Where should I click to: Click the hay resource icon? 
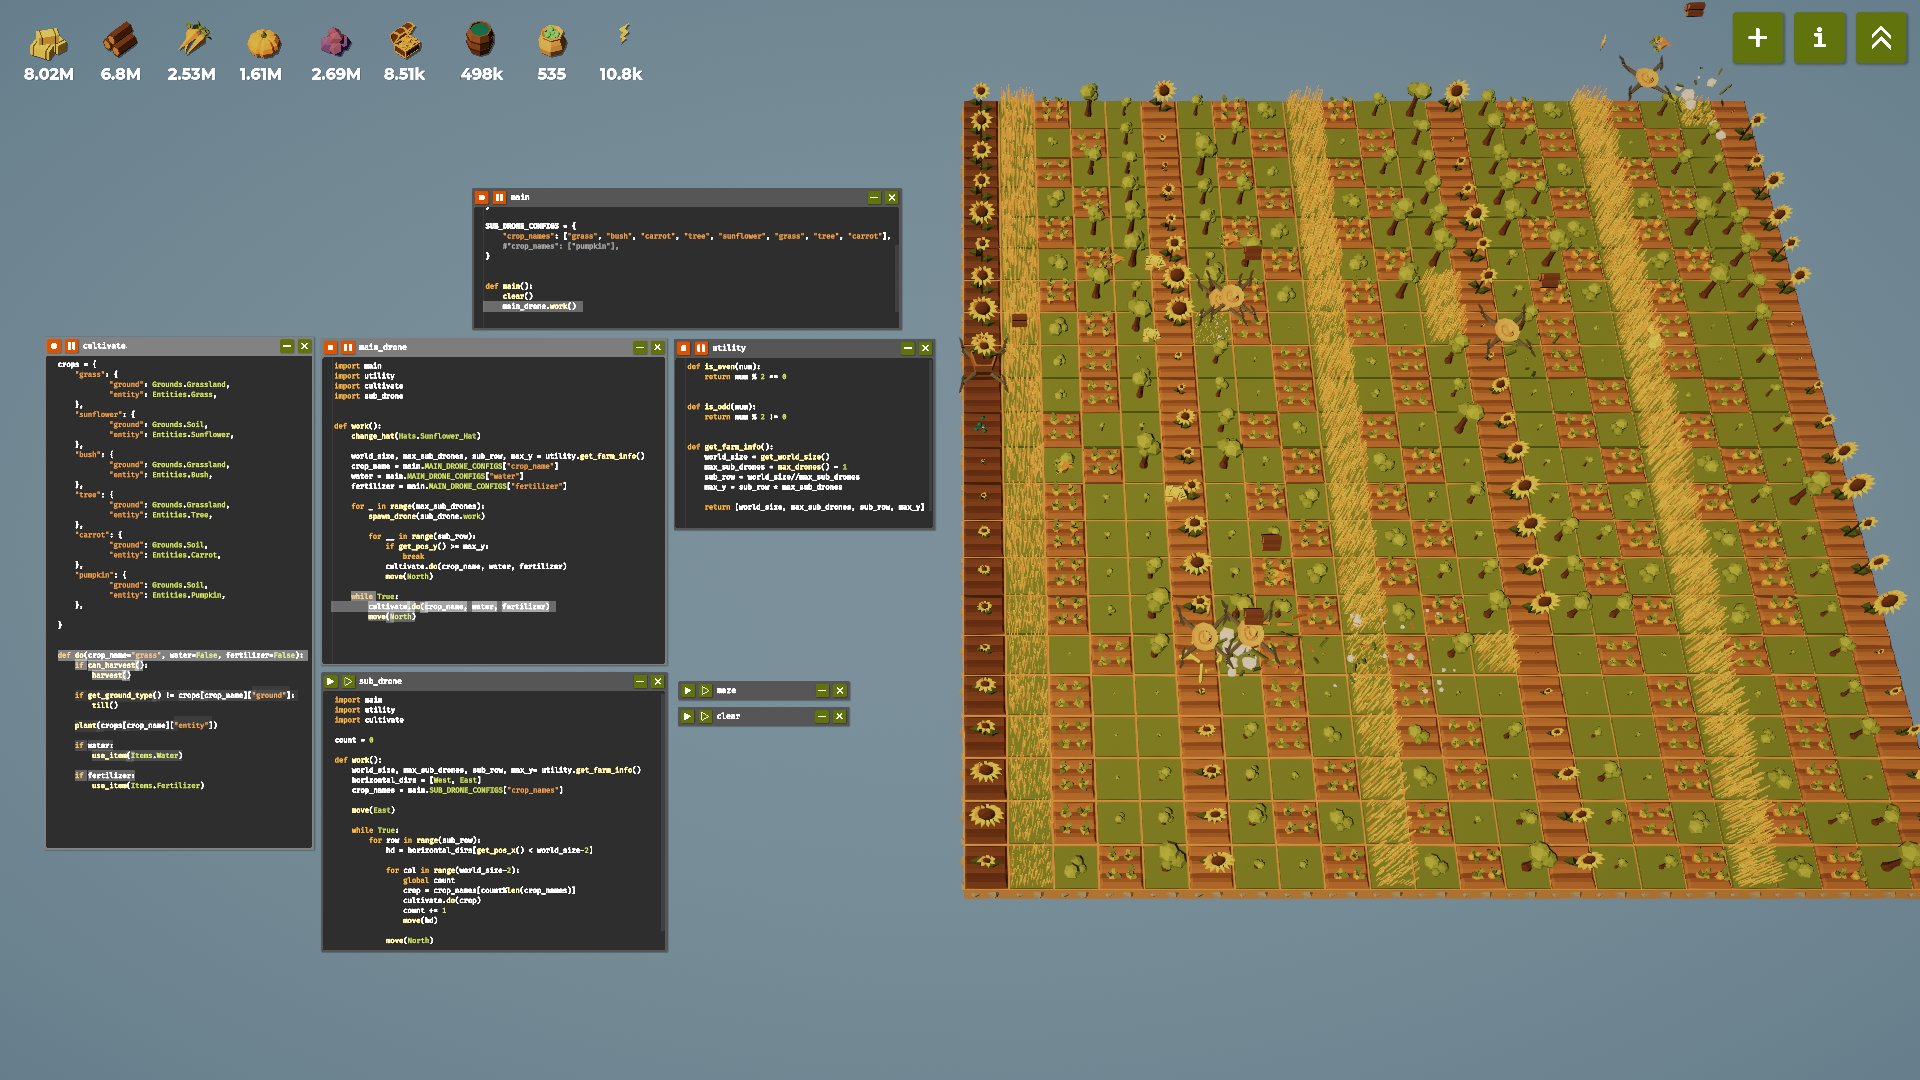coord(48,42)
